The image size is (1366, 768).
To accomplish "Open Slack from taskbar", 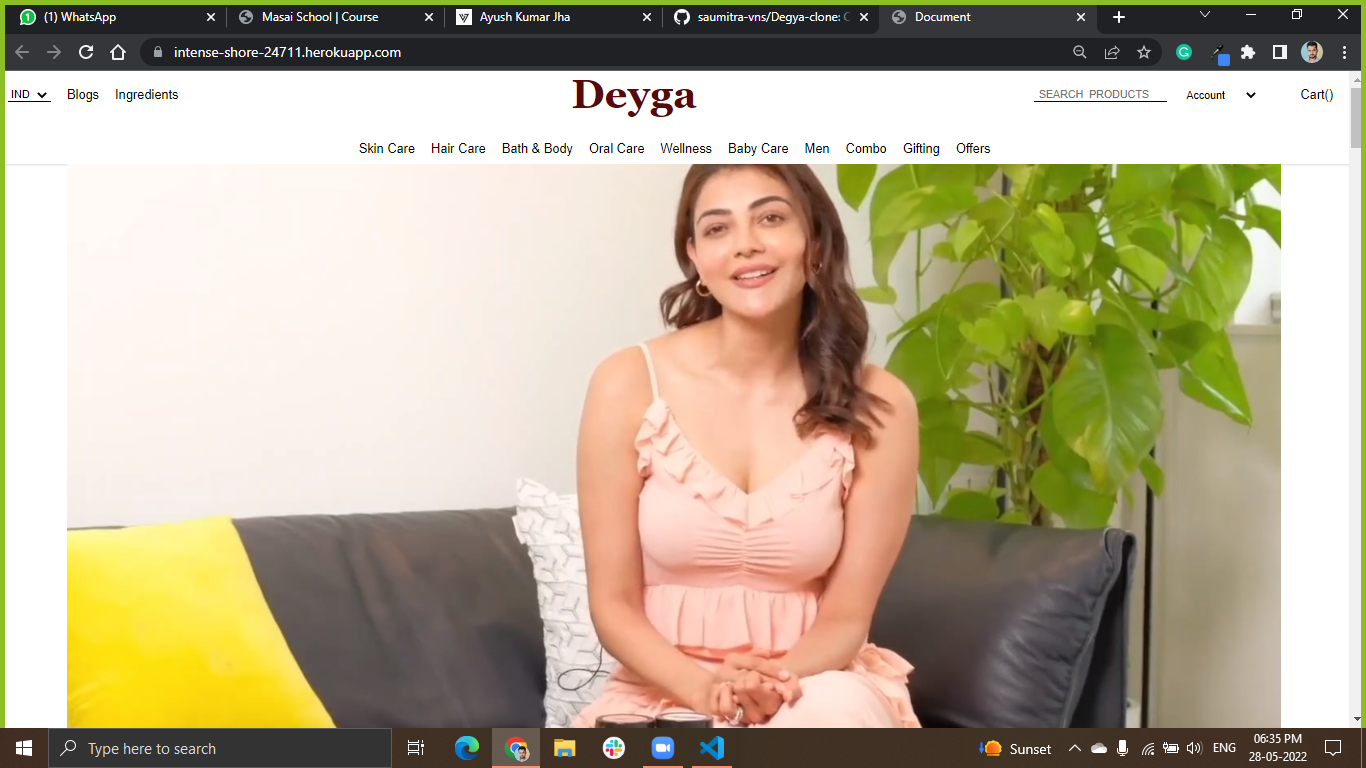I will pos(614,748).
